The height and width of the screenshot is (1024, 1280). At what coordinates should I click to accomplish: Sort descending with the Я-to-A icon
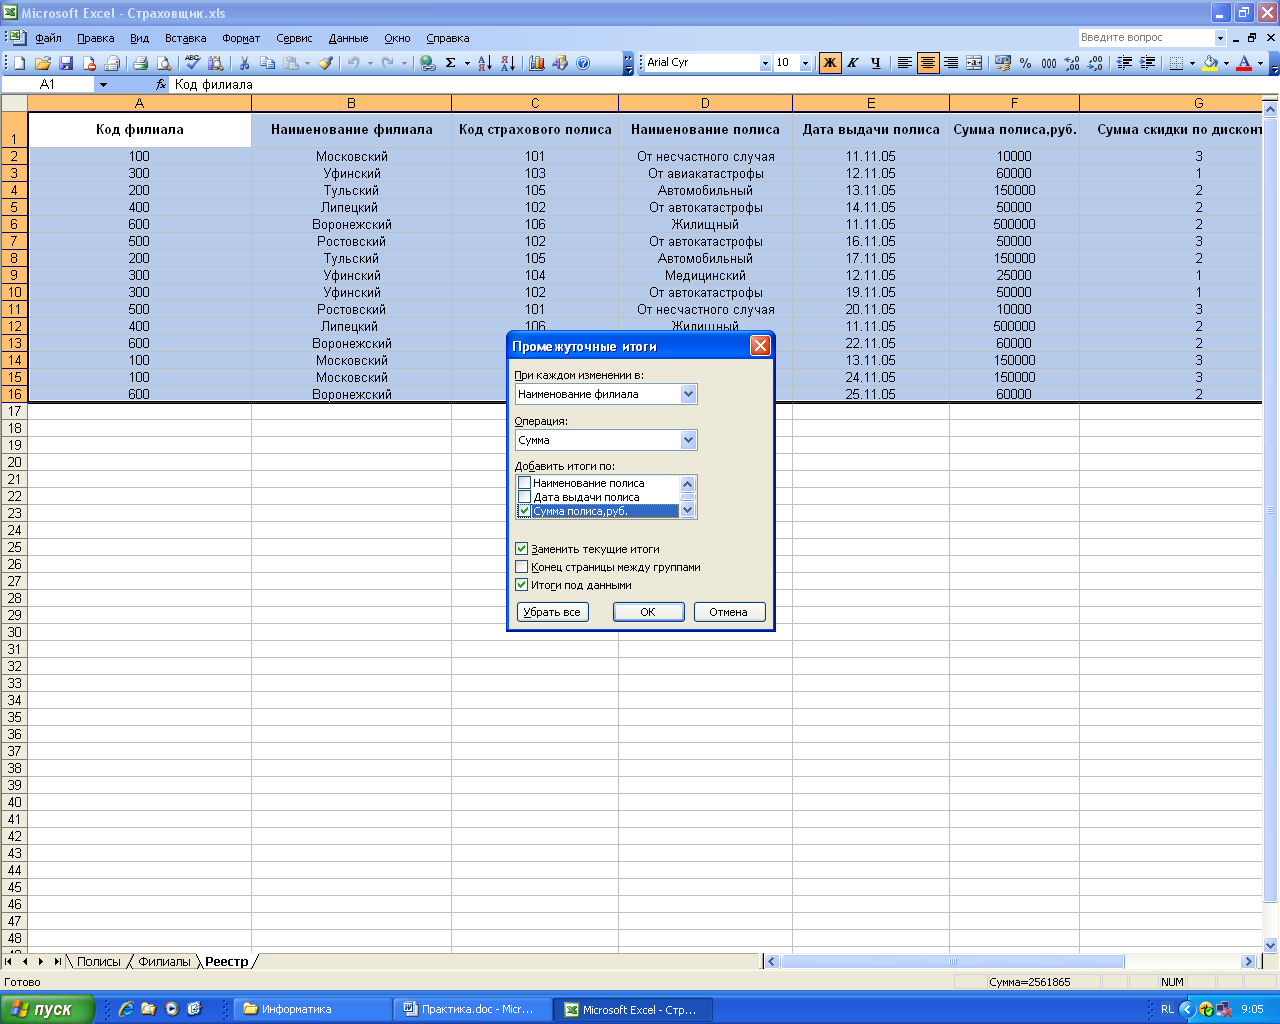(x=508, y=63)
